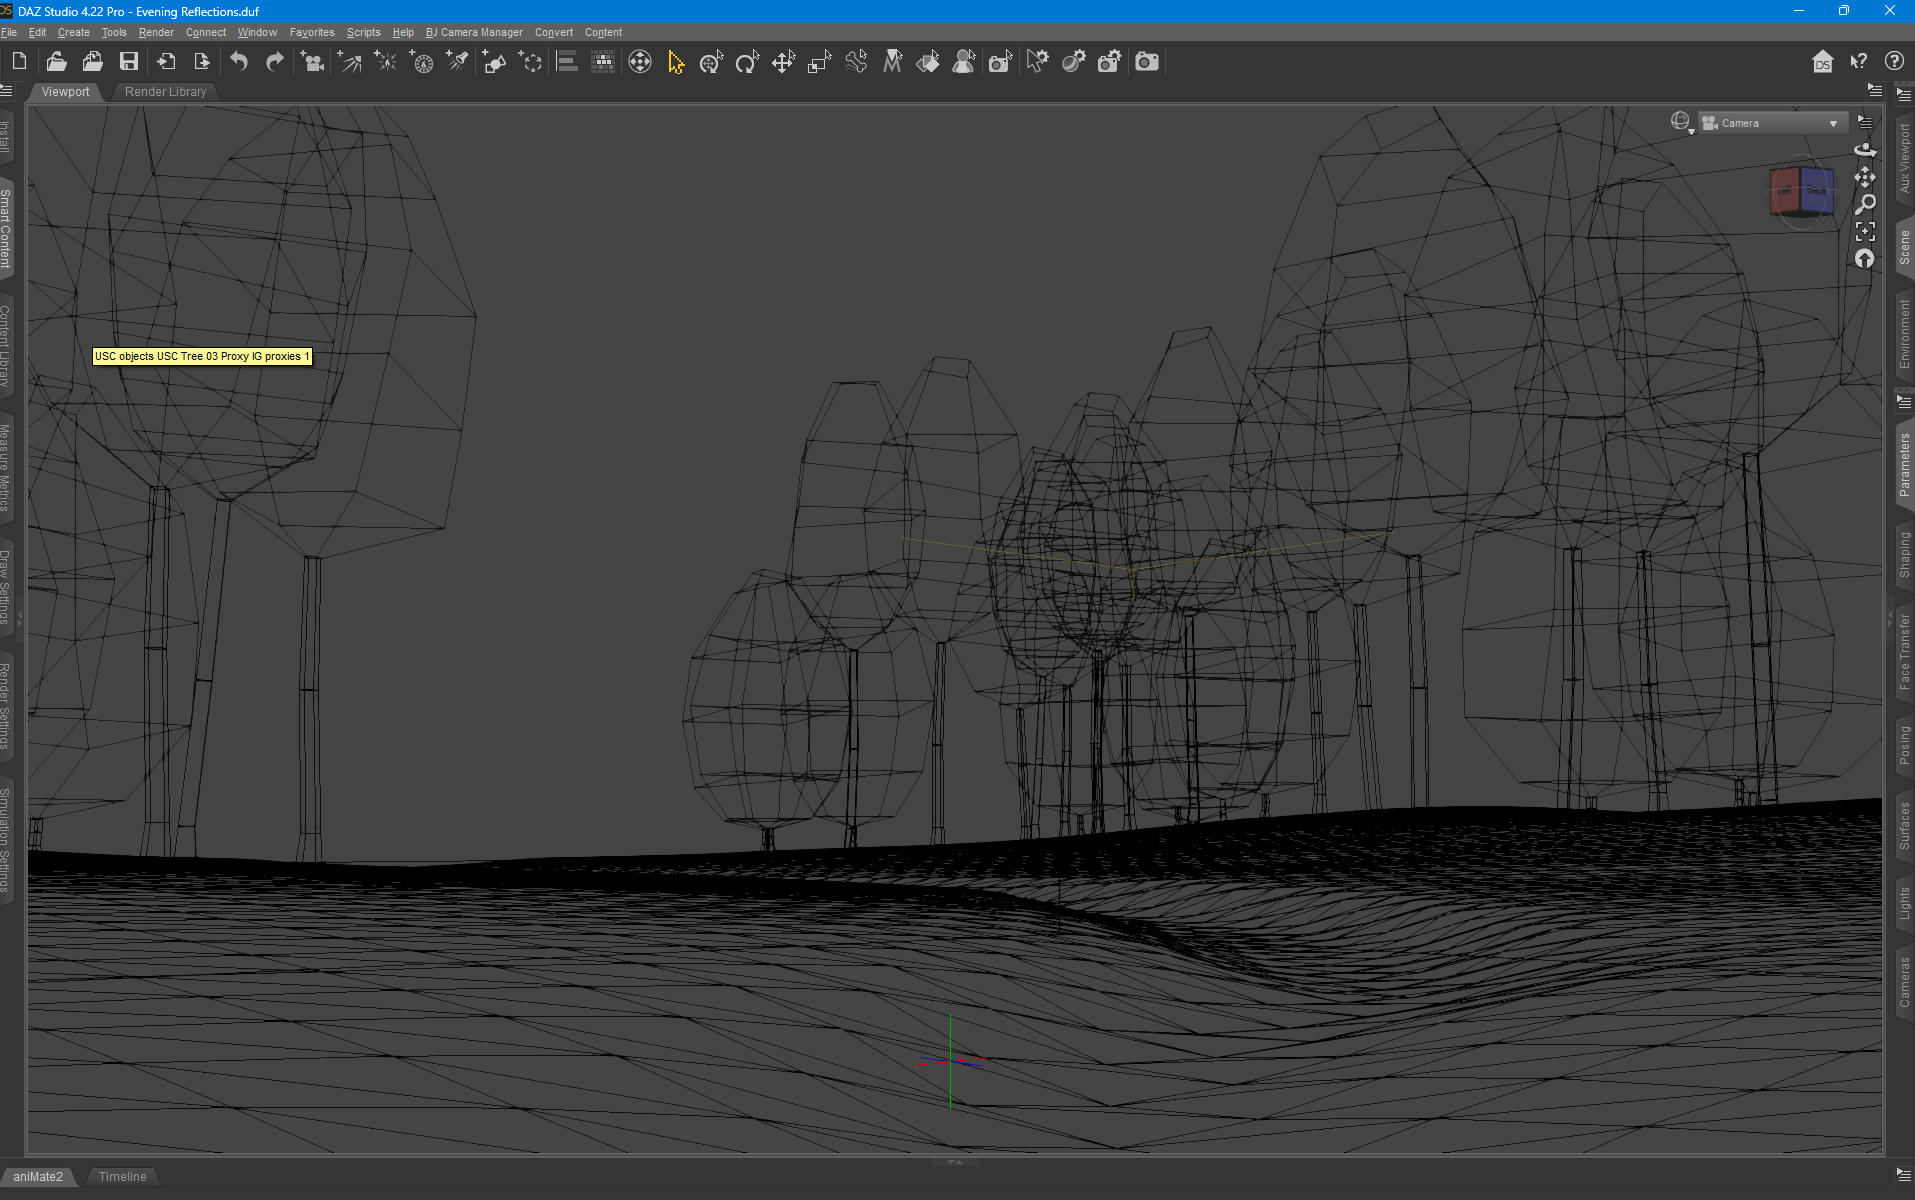Open the DS home icon in toolbar
Viewport: 1915px width, 1200px height.
1823,62
